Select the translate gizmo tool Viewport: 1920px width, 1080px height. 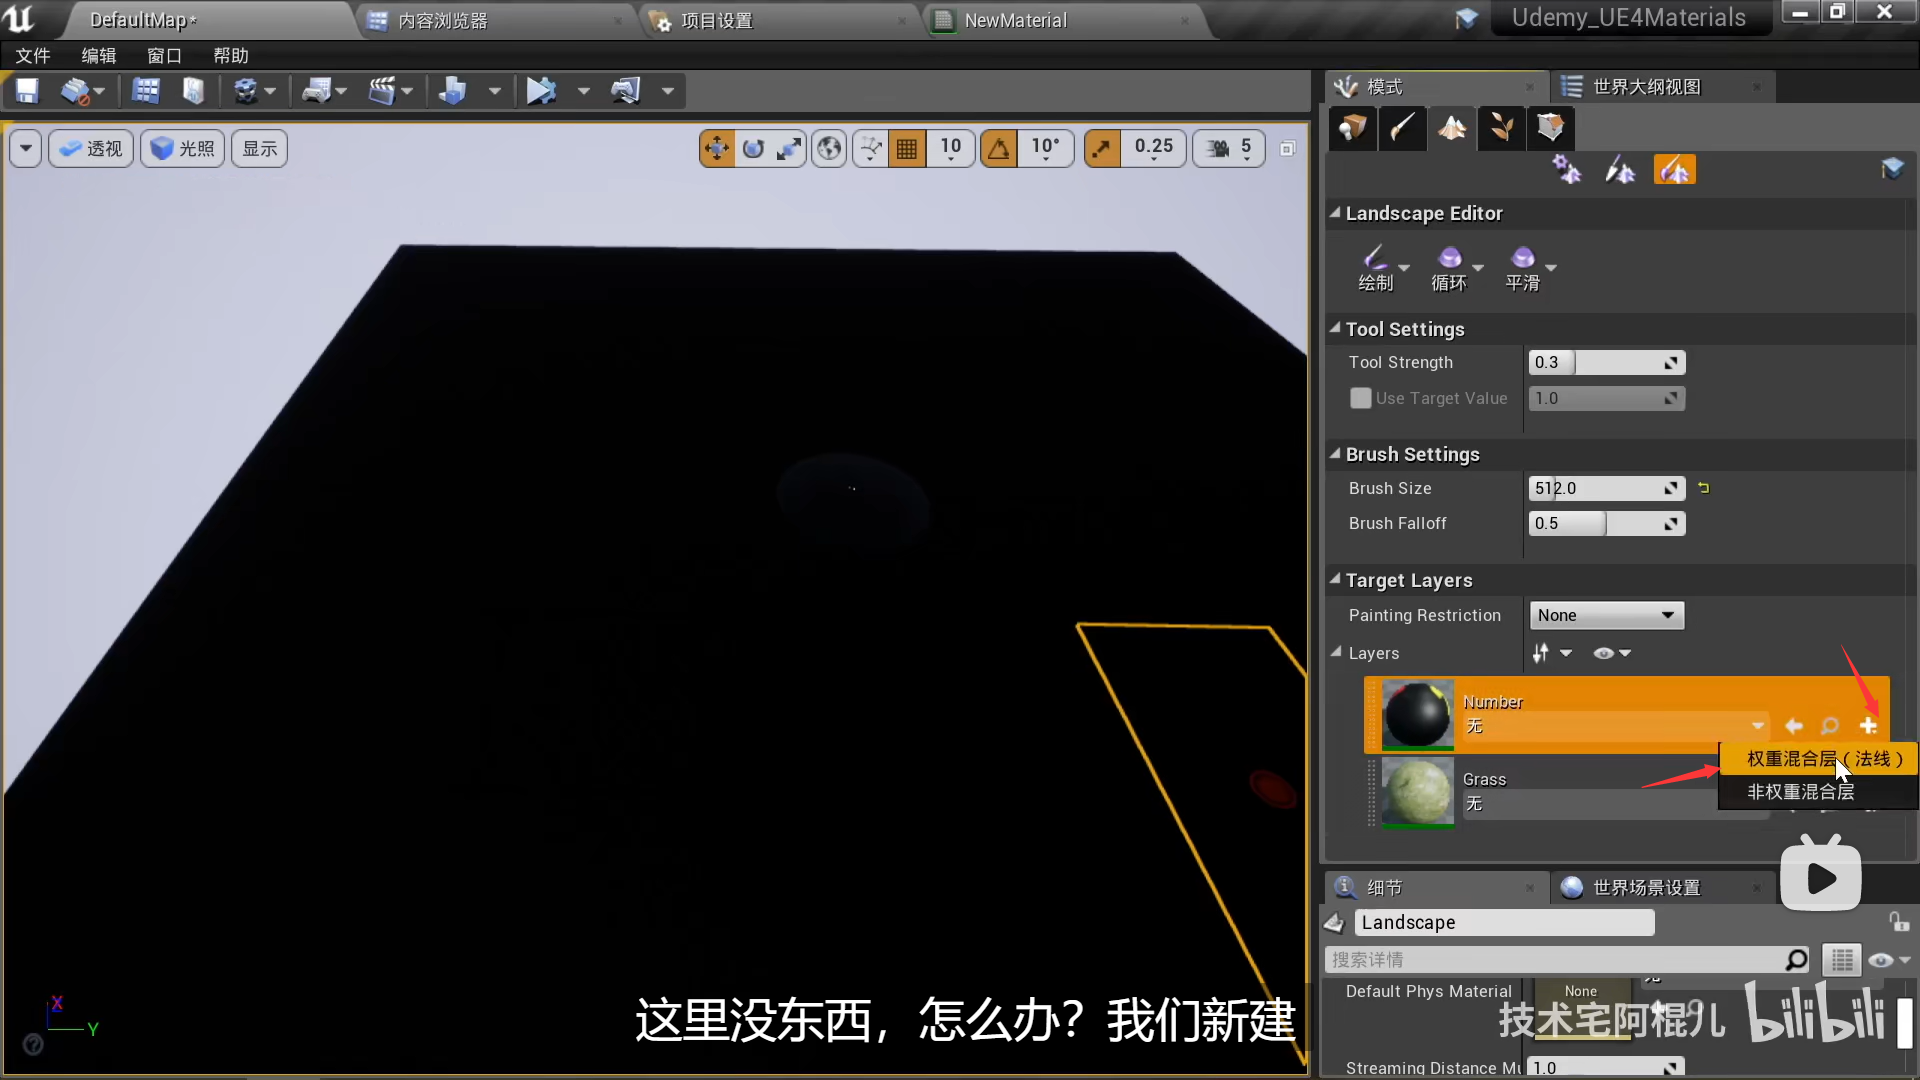(x=717, y=149)
